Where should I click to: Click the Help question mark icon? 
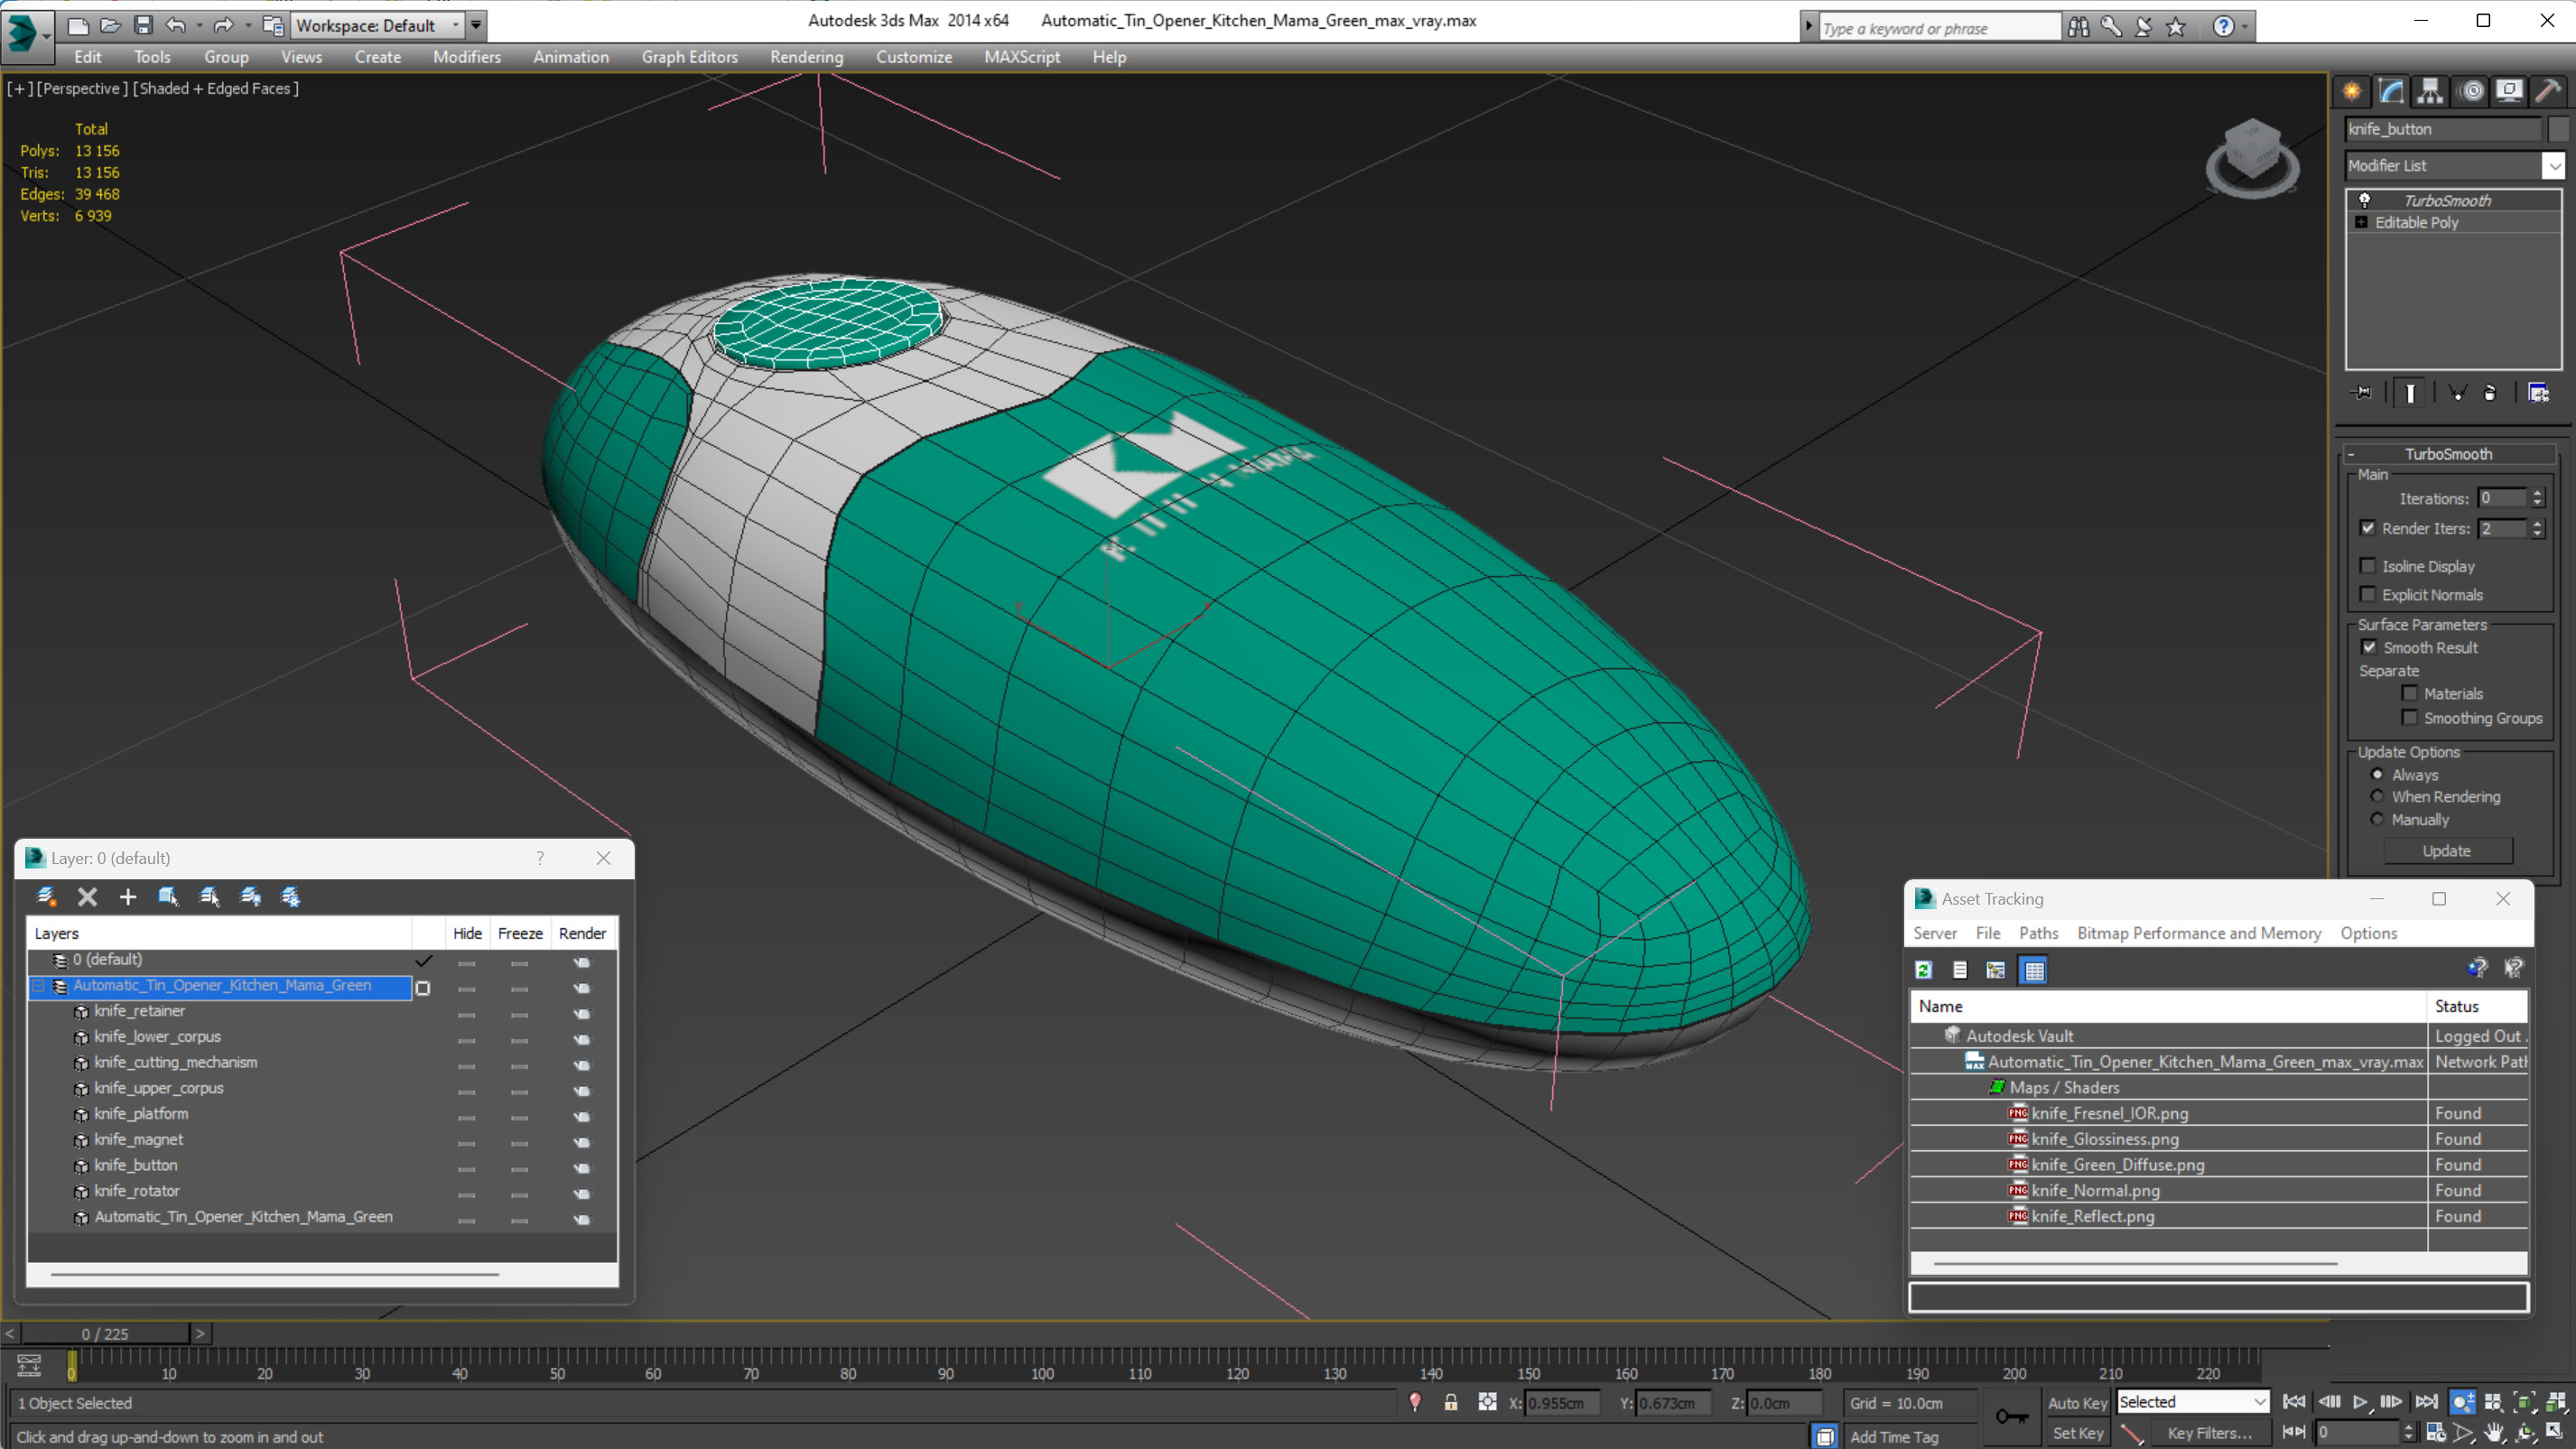coord(2222,27)
